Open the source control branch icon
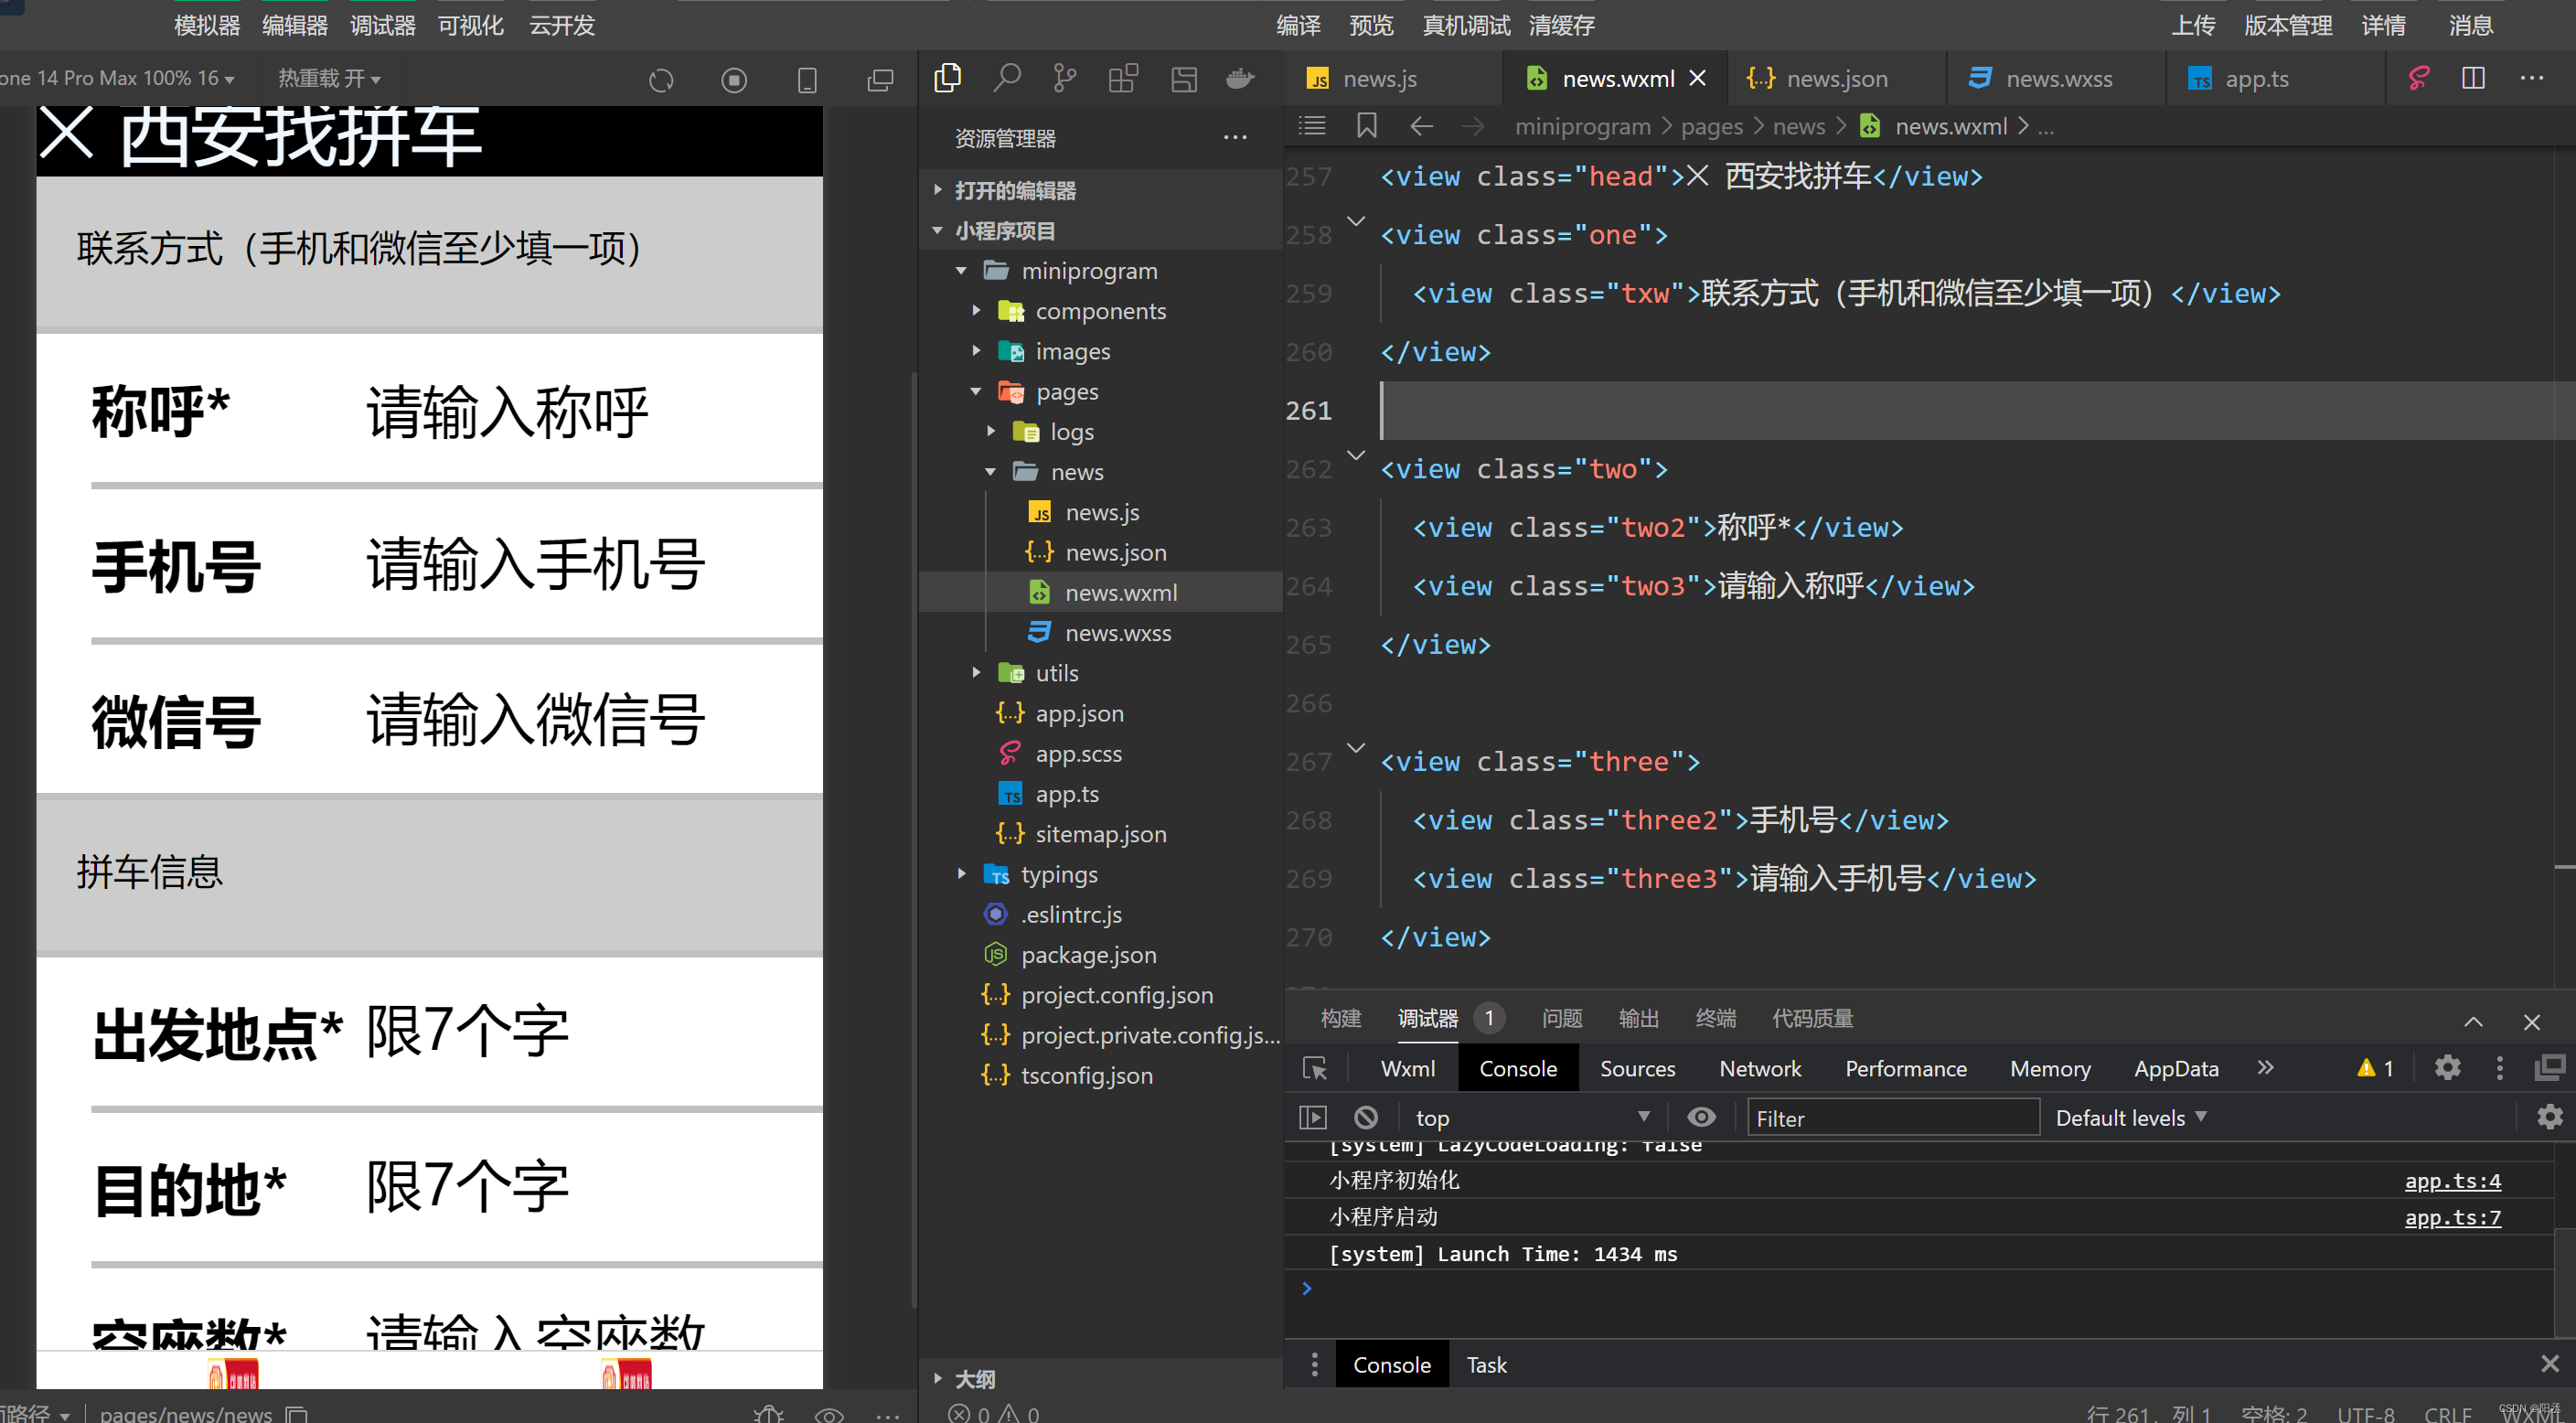2576x1423 pixels. click(1064, 78)
